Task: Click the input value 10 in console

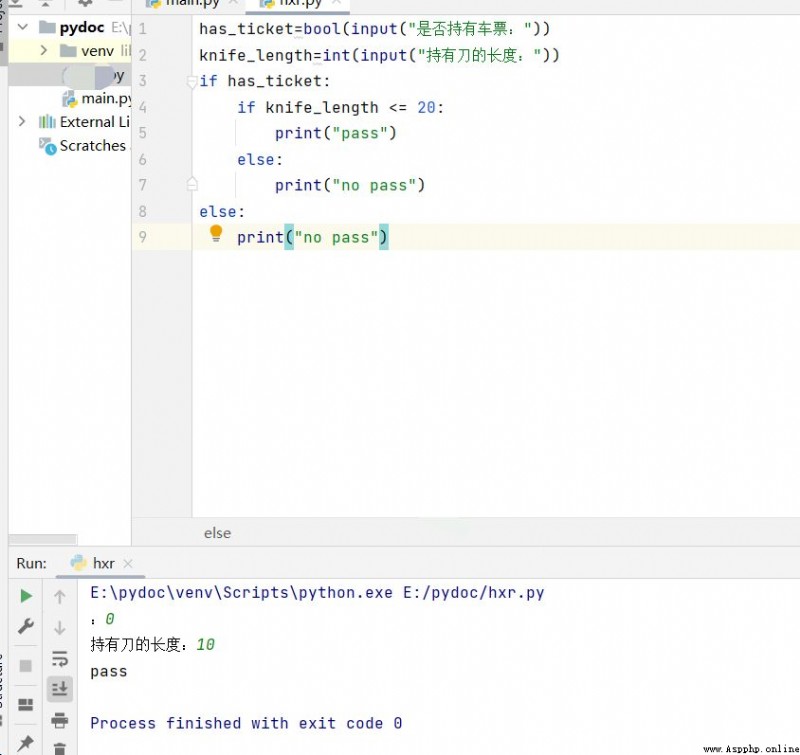Action: [206, 645]
